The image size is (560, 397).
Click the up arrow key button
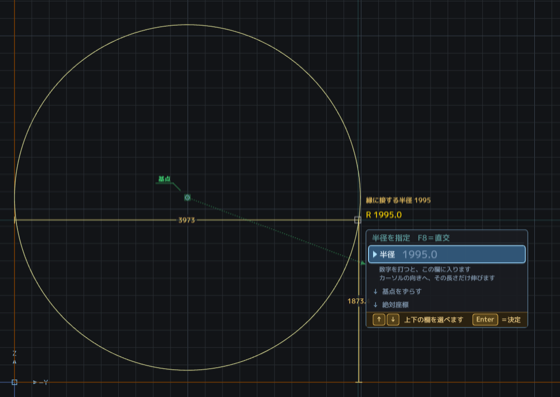[379, 320]
